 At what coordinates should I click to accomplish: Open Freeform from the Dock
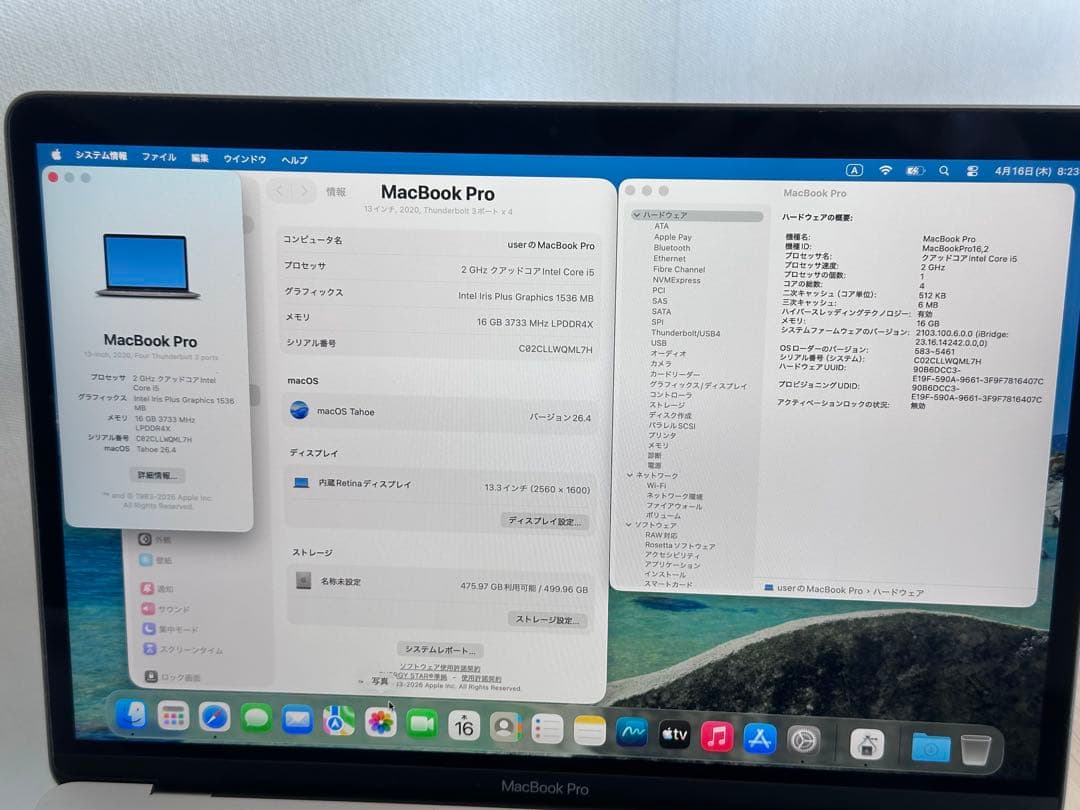pyautogui.click(x=632, y=733)
